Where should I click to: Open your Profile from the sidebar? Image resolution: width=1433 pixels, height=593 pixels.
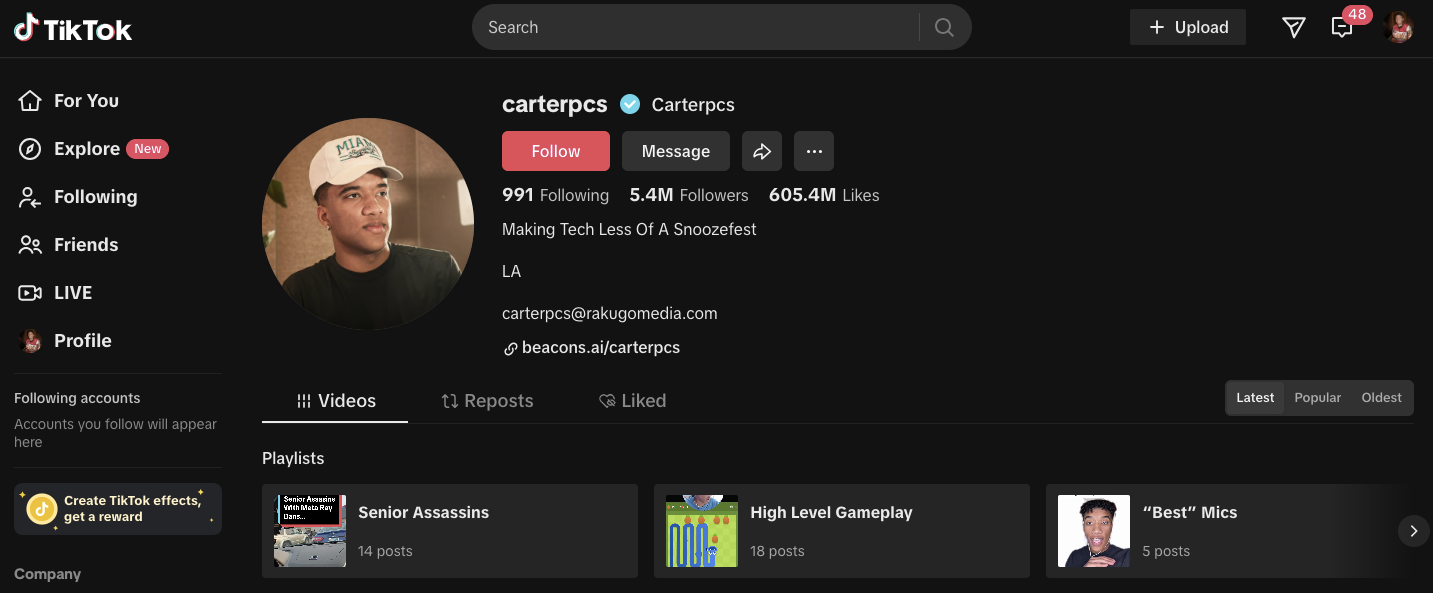(82, 340)
